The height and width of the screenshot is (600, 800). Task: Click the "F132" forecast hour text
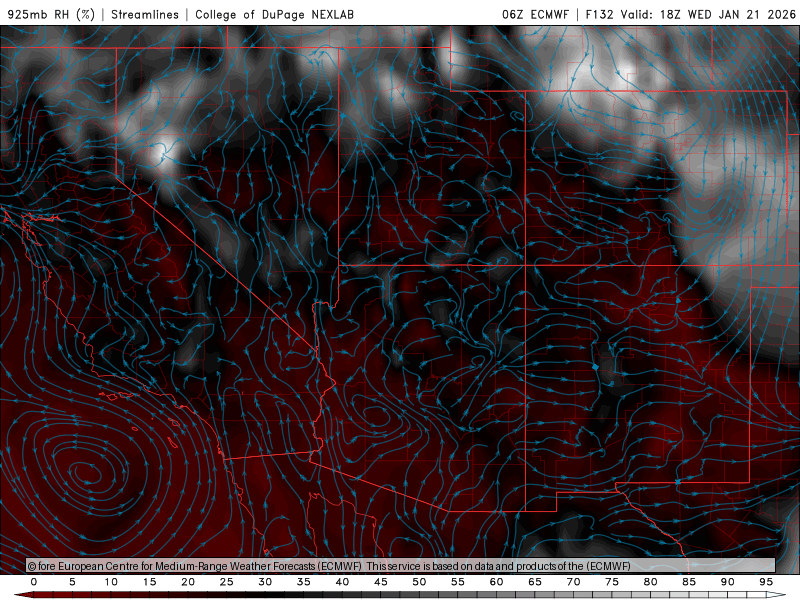pyautogui.click(x=599, y=15)
